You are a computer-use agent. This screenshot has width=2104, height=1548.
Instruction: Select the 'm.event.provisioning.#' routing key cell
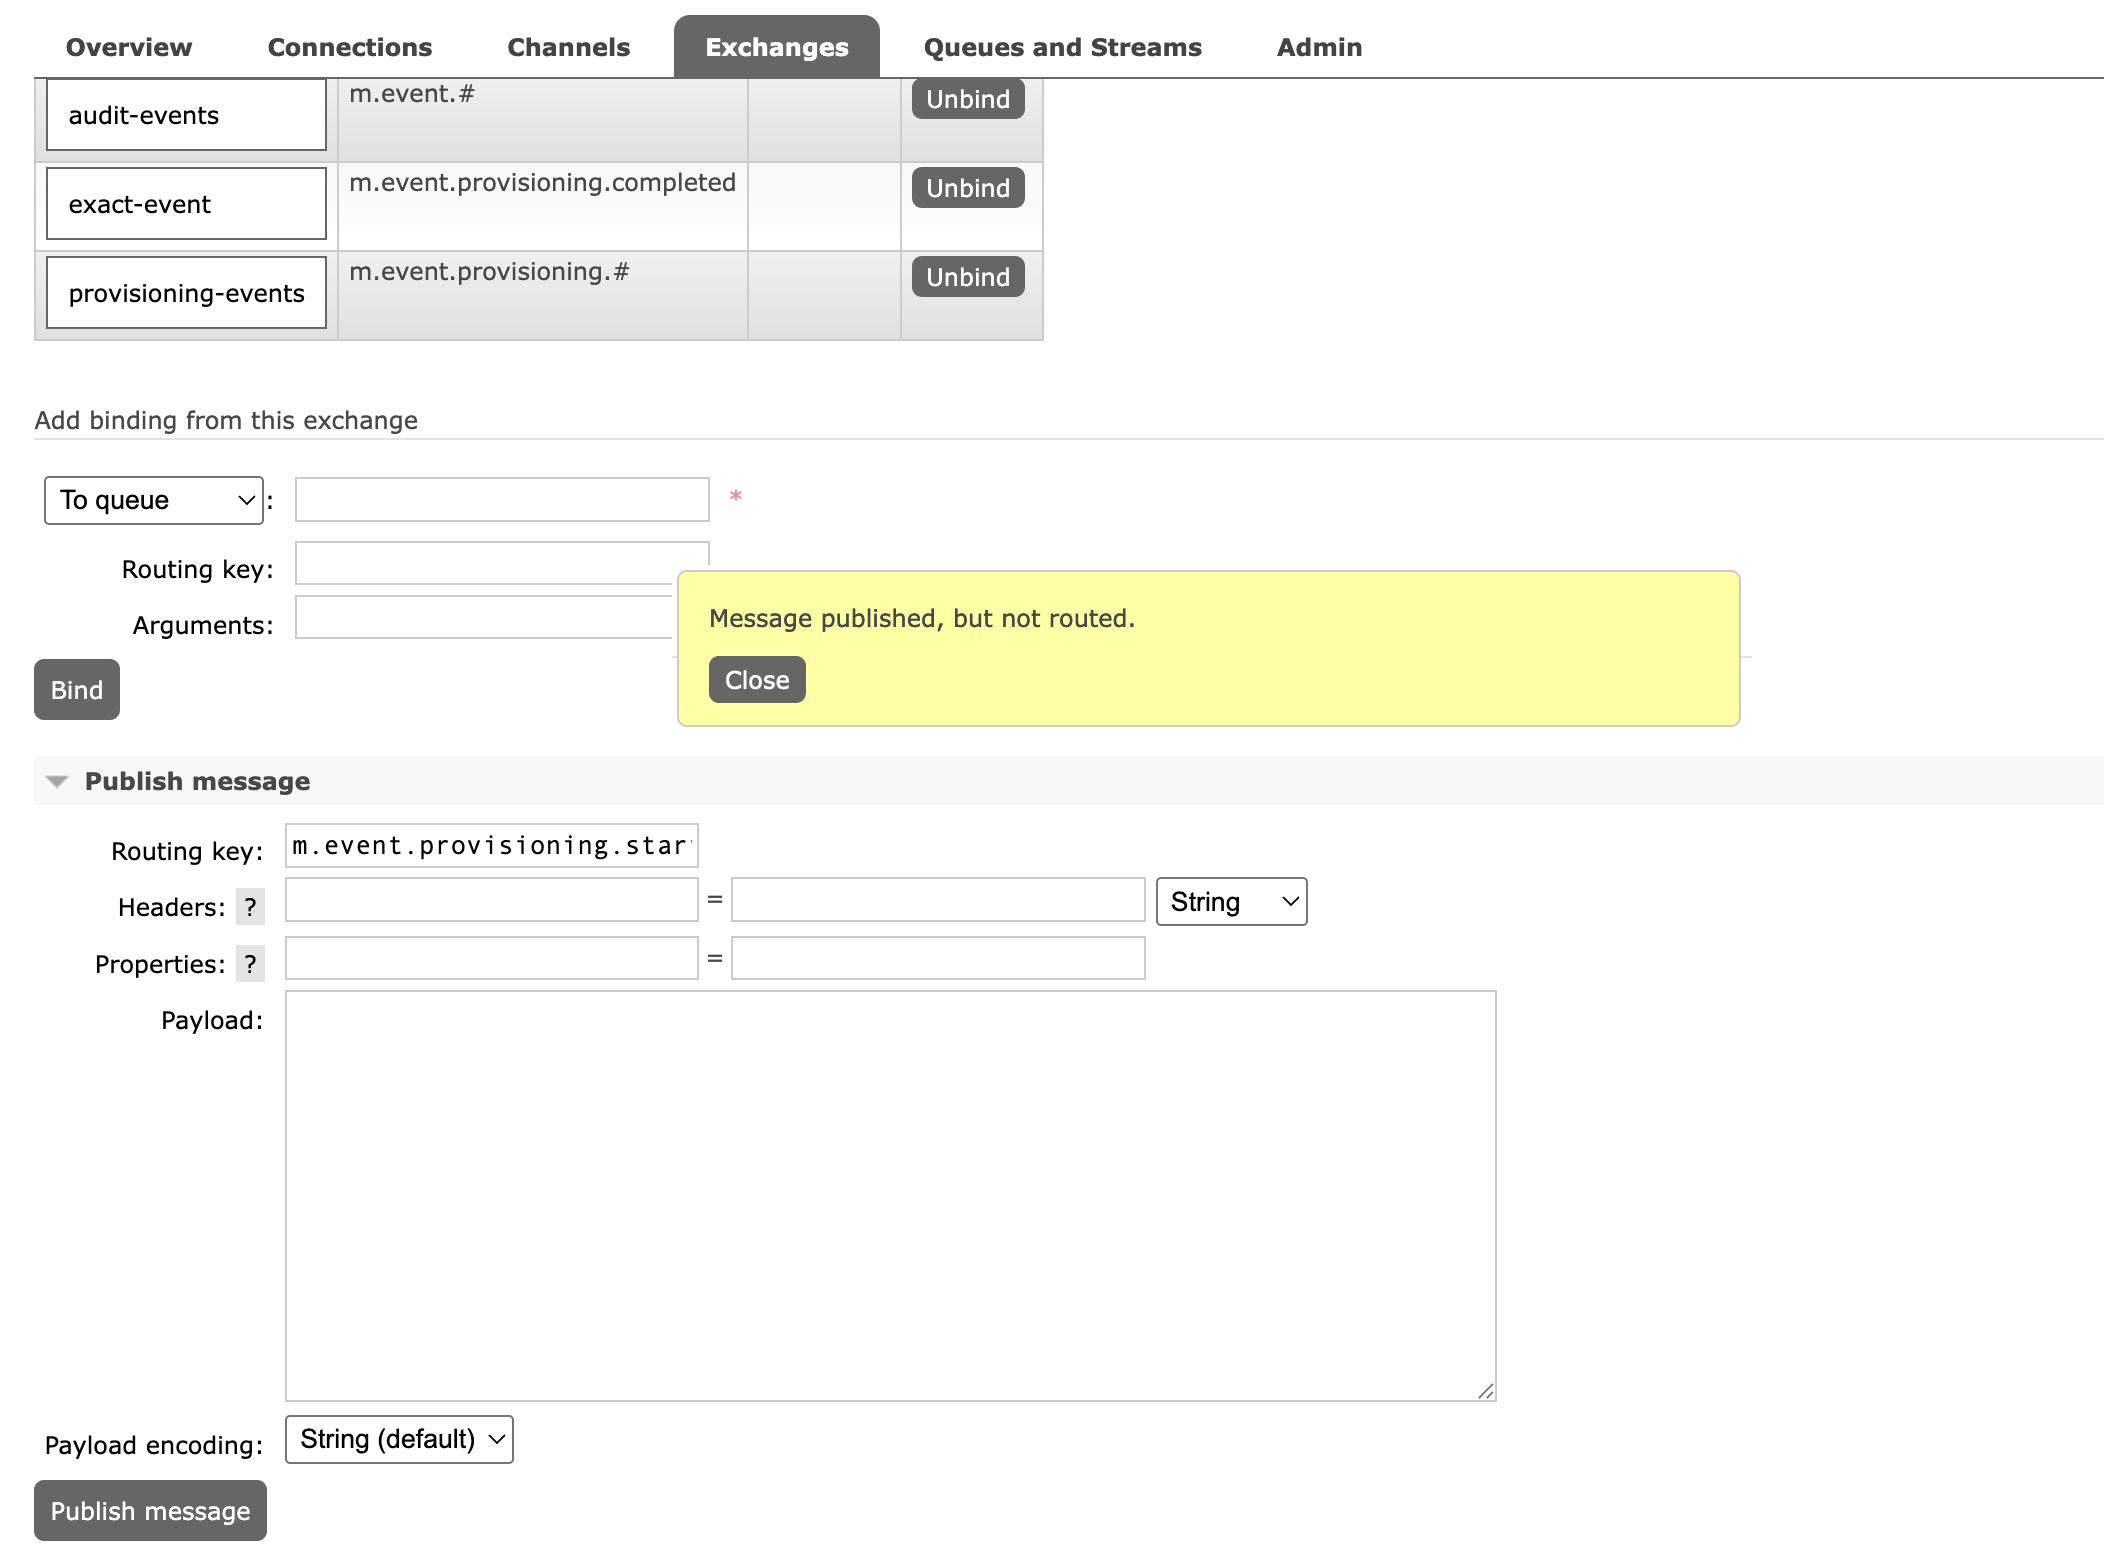[543, 295]
